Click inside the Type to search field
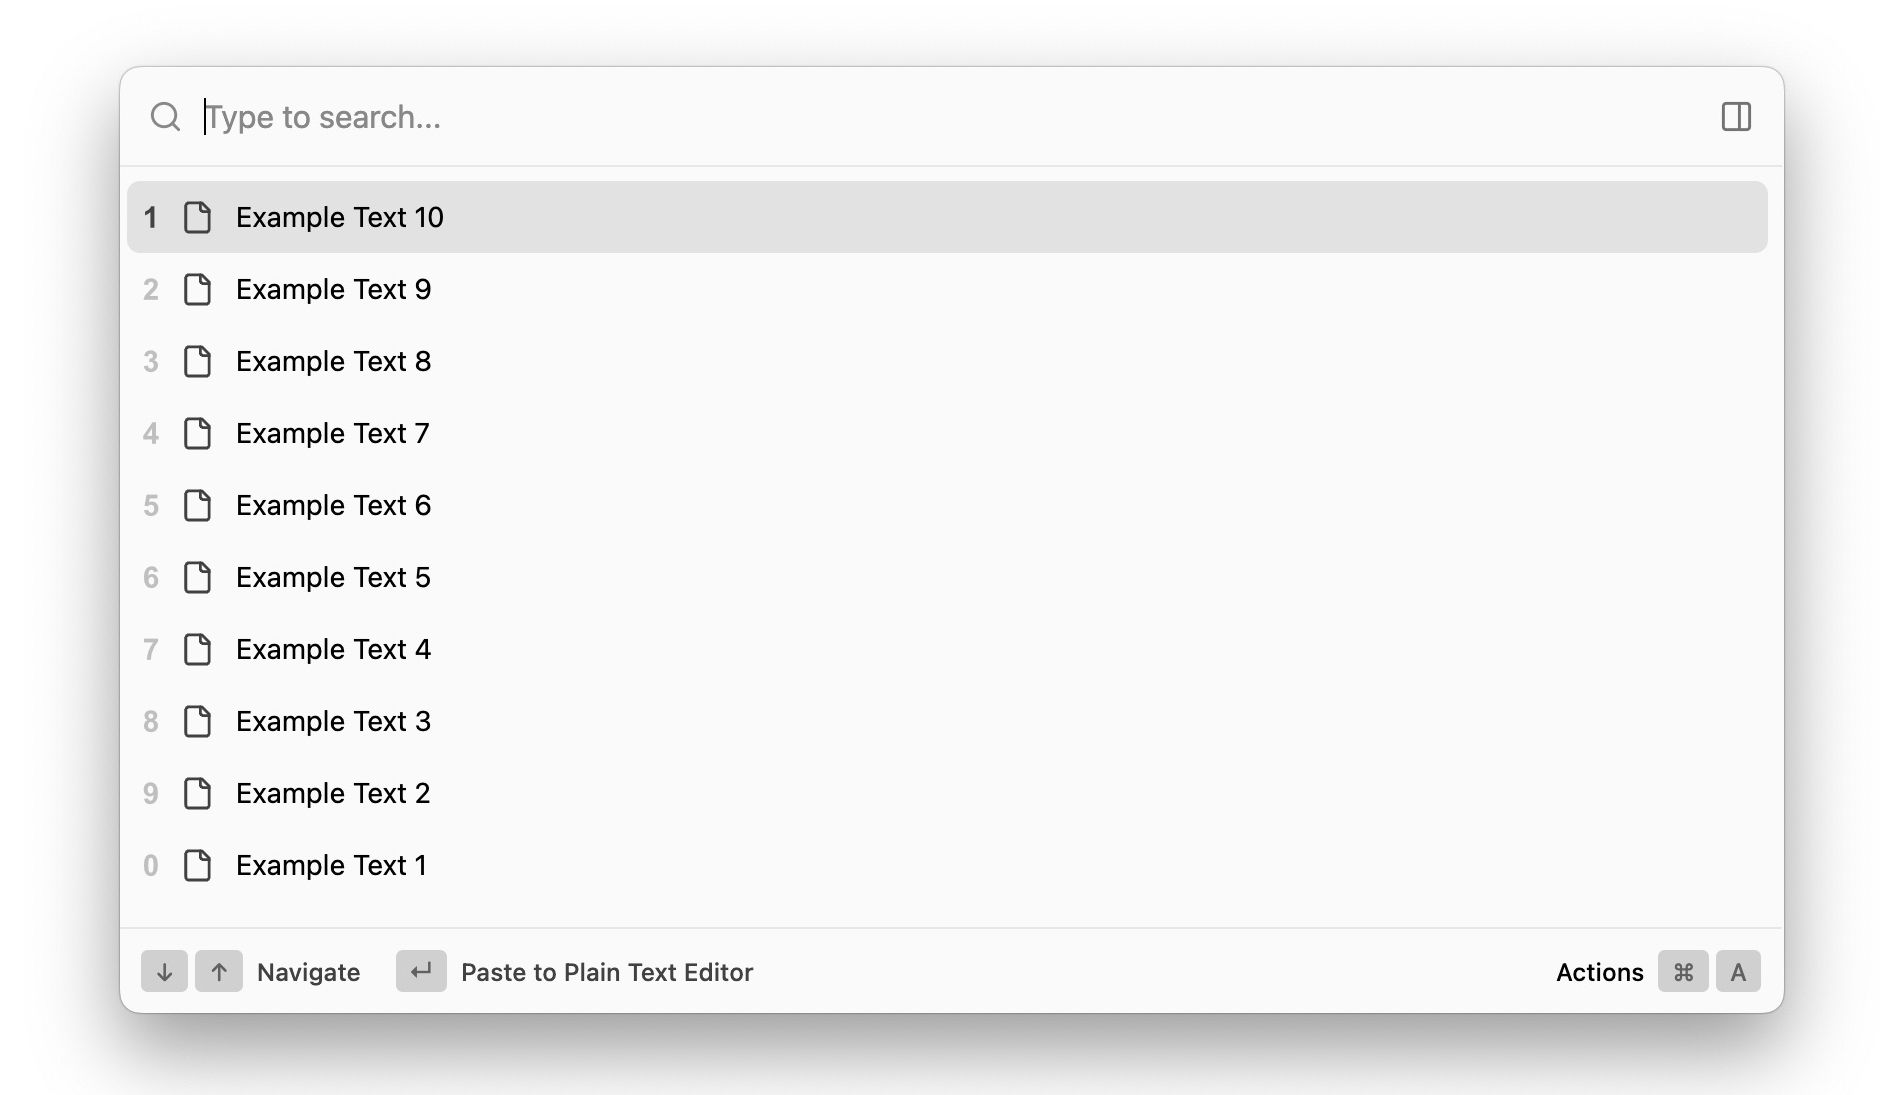The image size is (1899, 1095). 900,117
